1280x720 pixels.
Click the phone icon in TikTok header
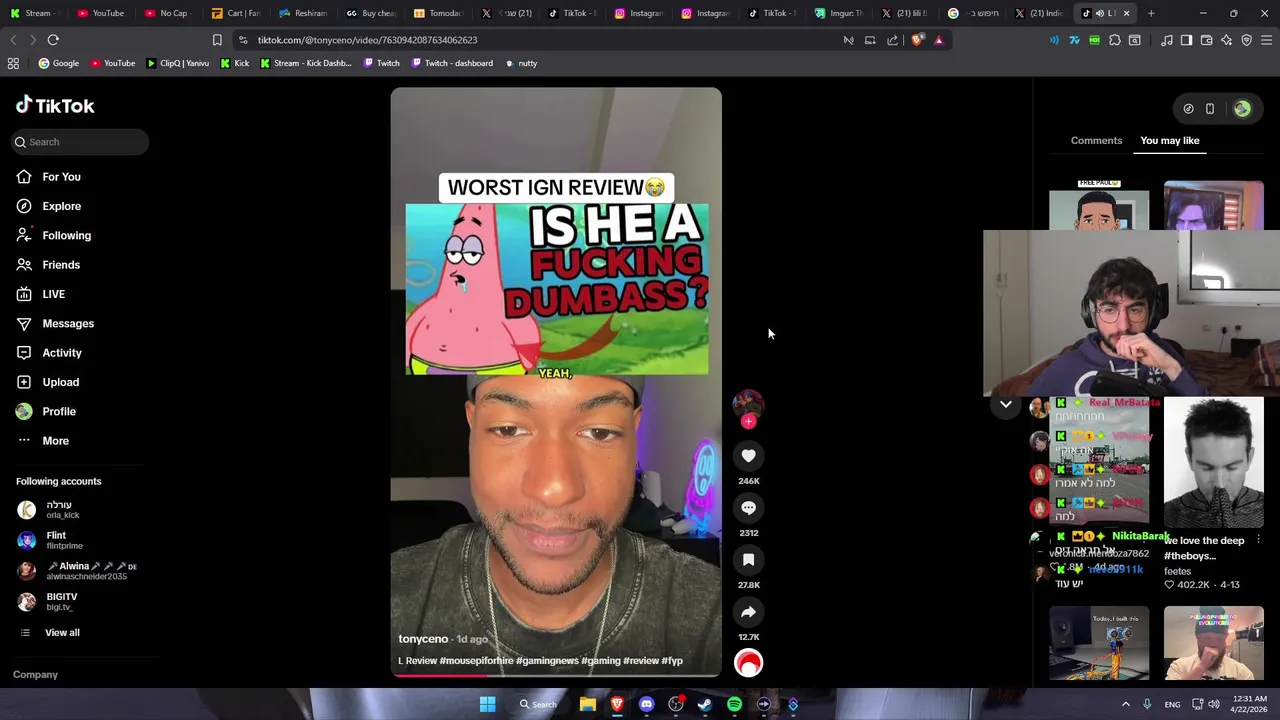click(1209, 109)
